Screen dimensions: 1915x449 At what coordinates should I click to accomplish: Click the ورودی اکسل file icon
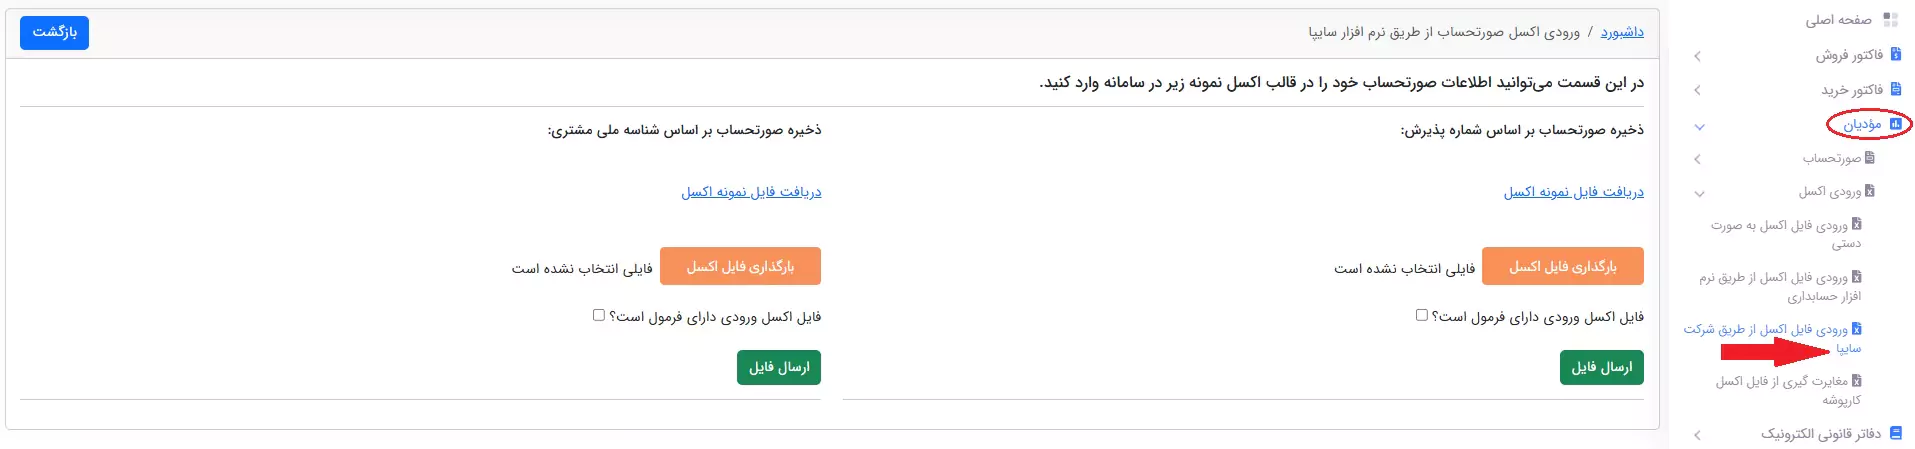pyautogui.click(x=1870, y=191)
